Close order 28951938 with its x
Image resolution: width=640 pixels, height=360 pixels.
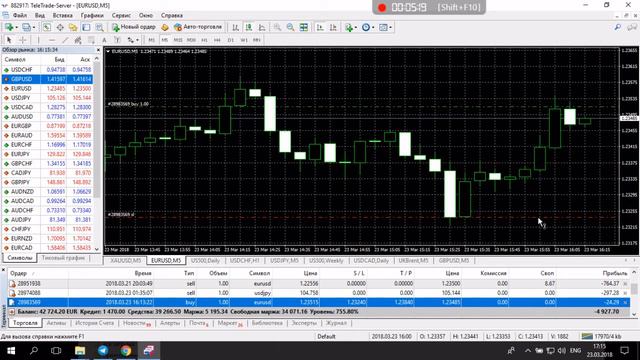625,284
